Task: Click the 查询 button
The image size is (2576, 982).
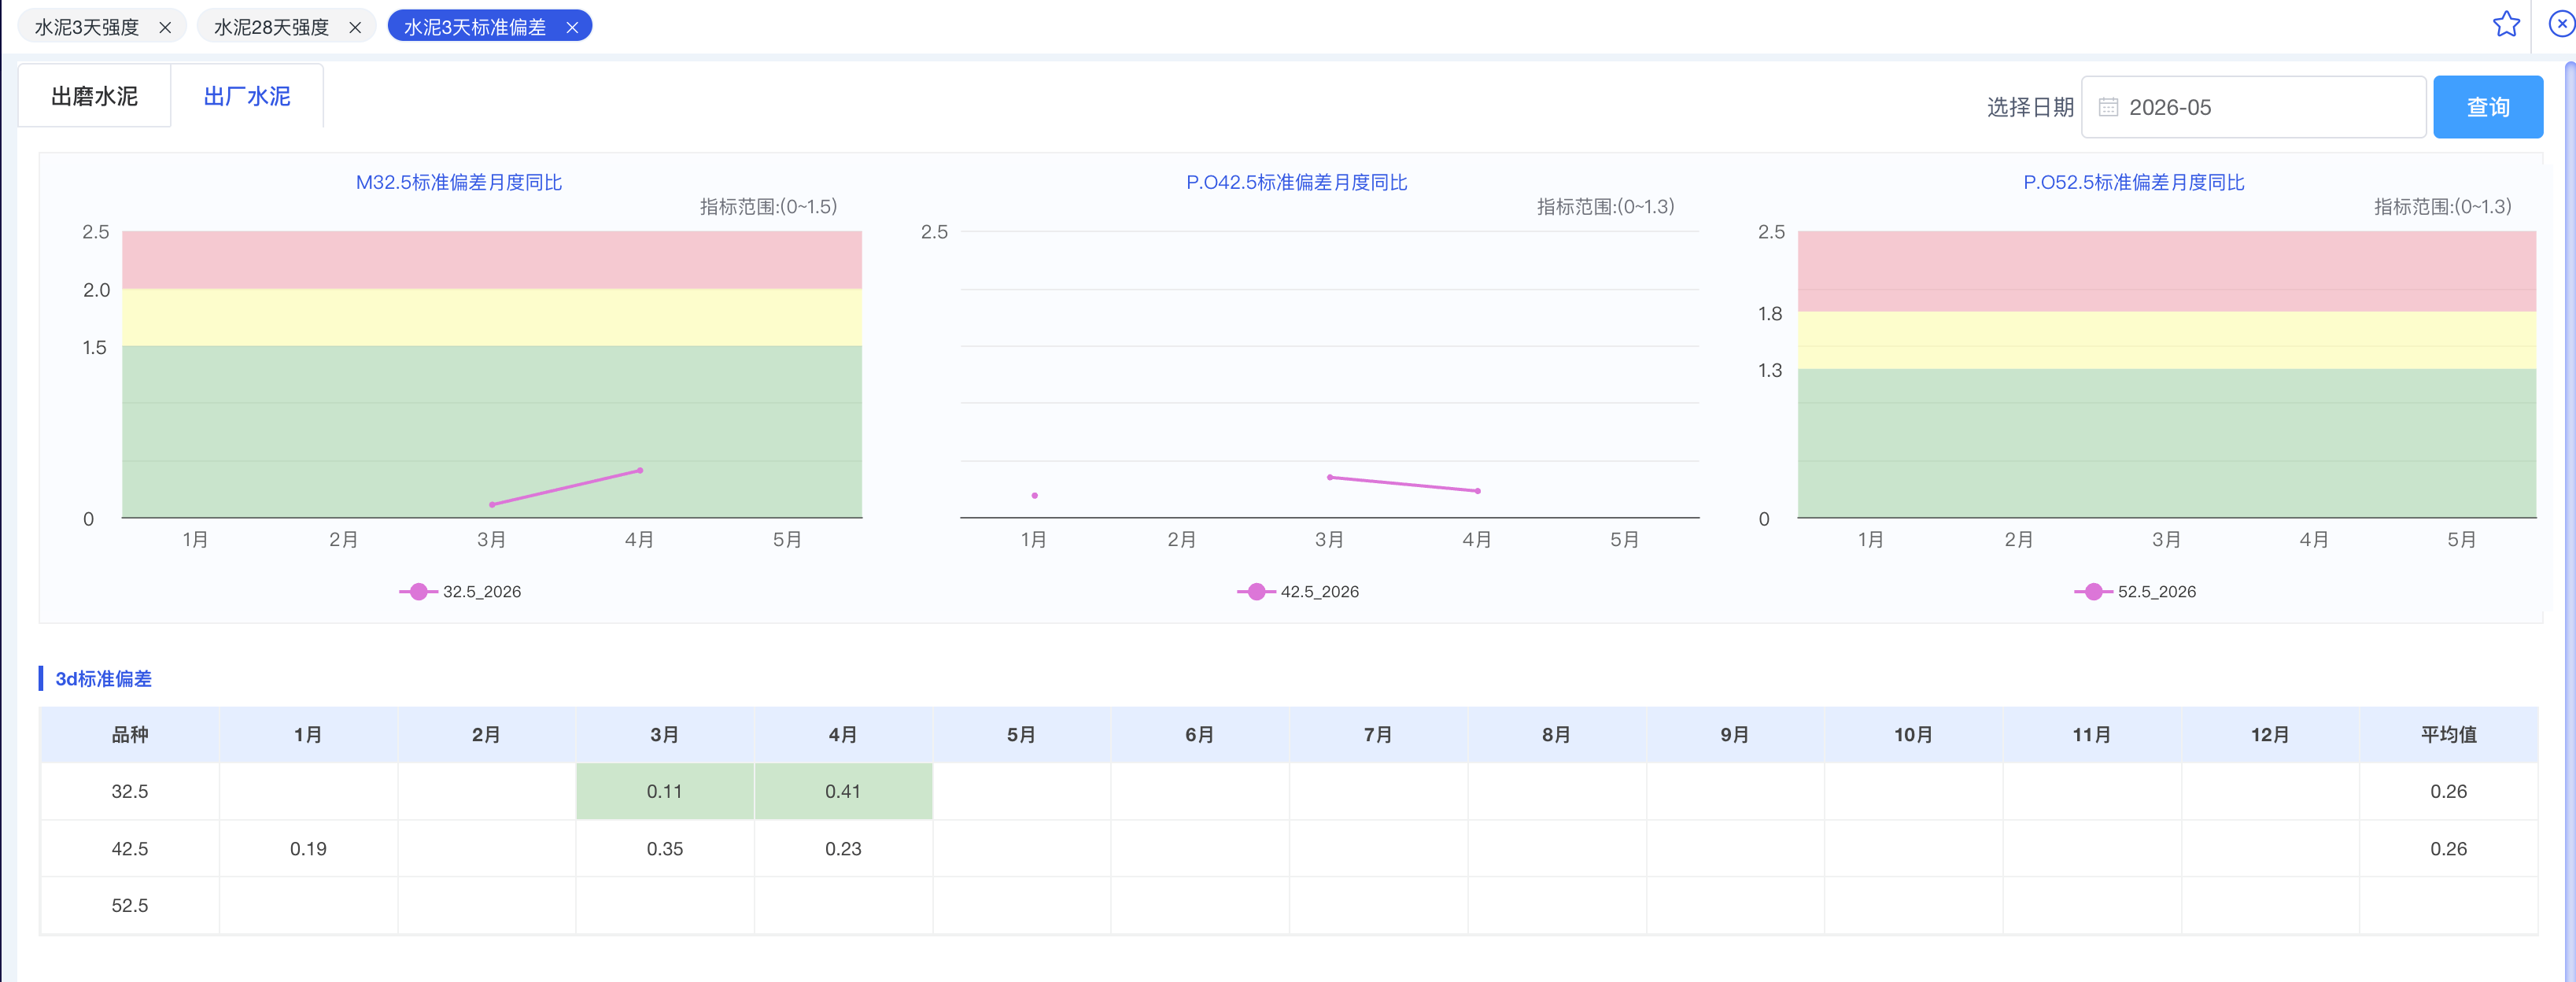Action: 2487,107
